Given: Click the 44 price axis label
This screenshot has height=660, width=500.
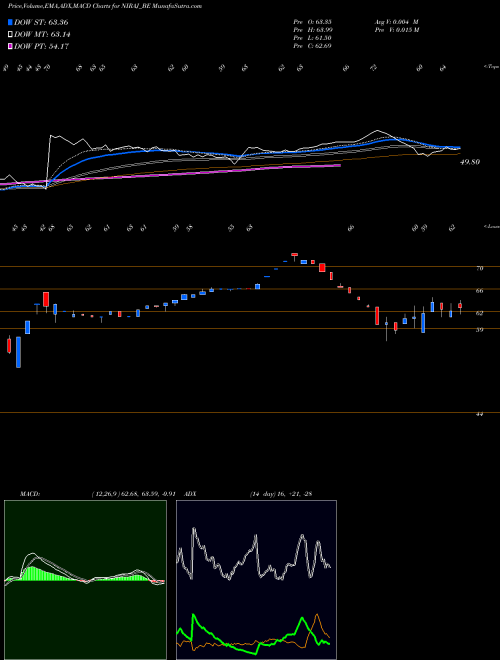Looking at the screenshot, I should point(479,414).
